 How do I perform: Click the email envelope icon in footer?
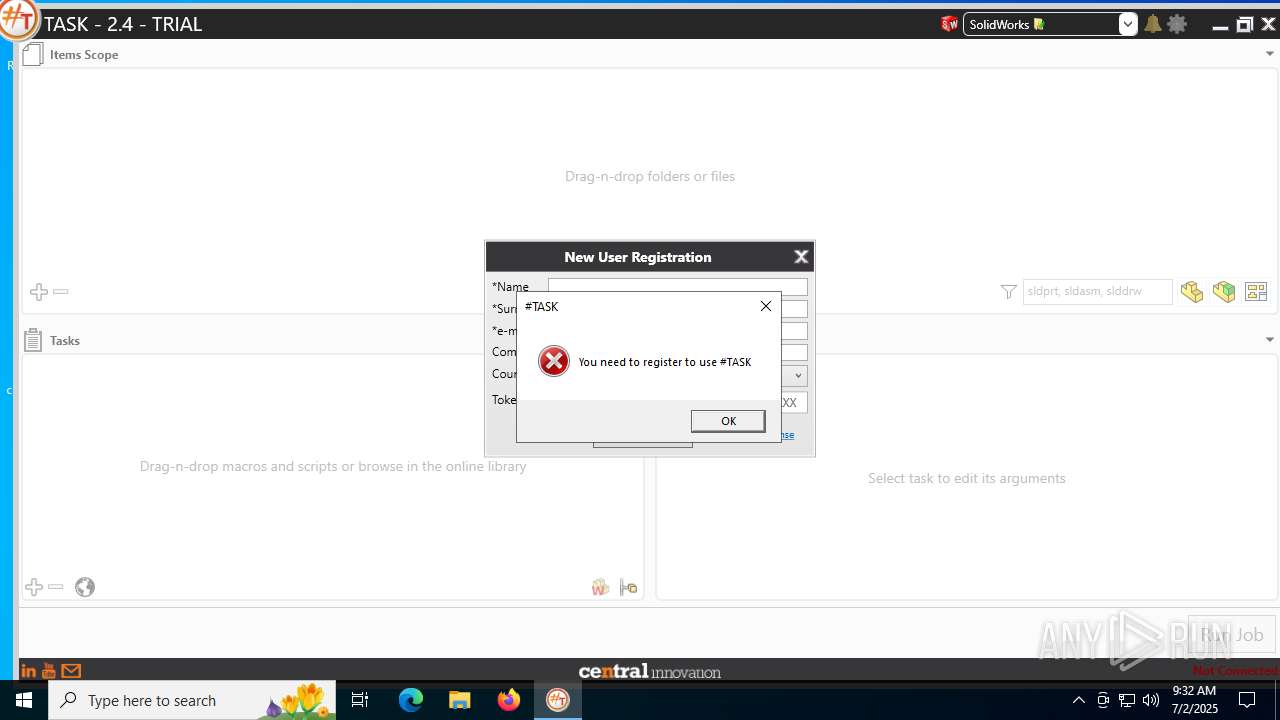[x=71, y=671]
